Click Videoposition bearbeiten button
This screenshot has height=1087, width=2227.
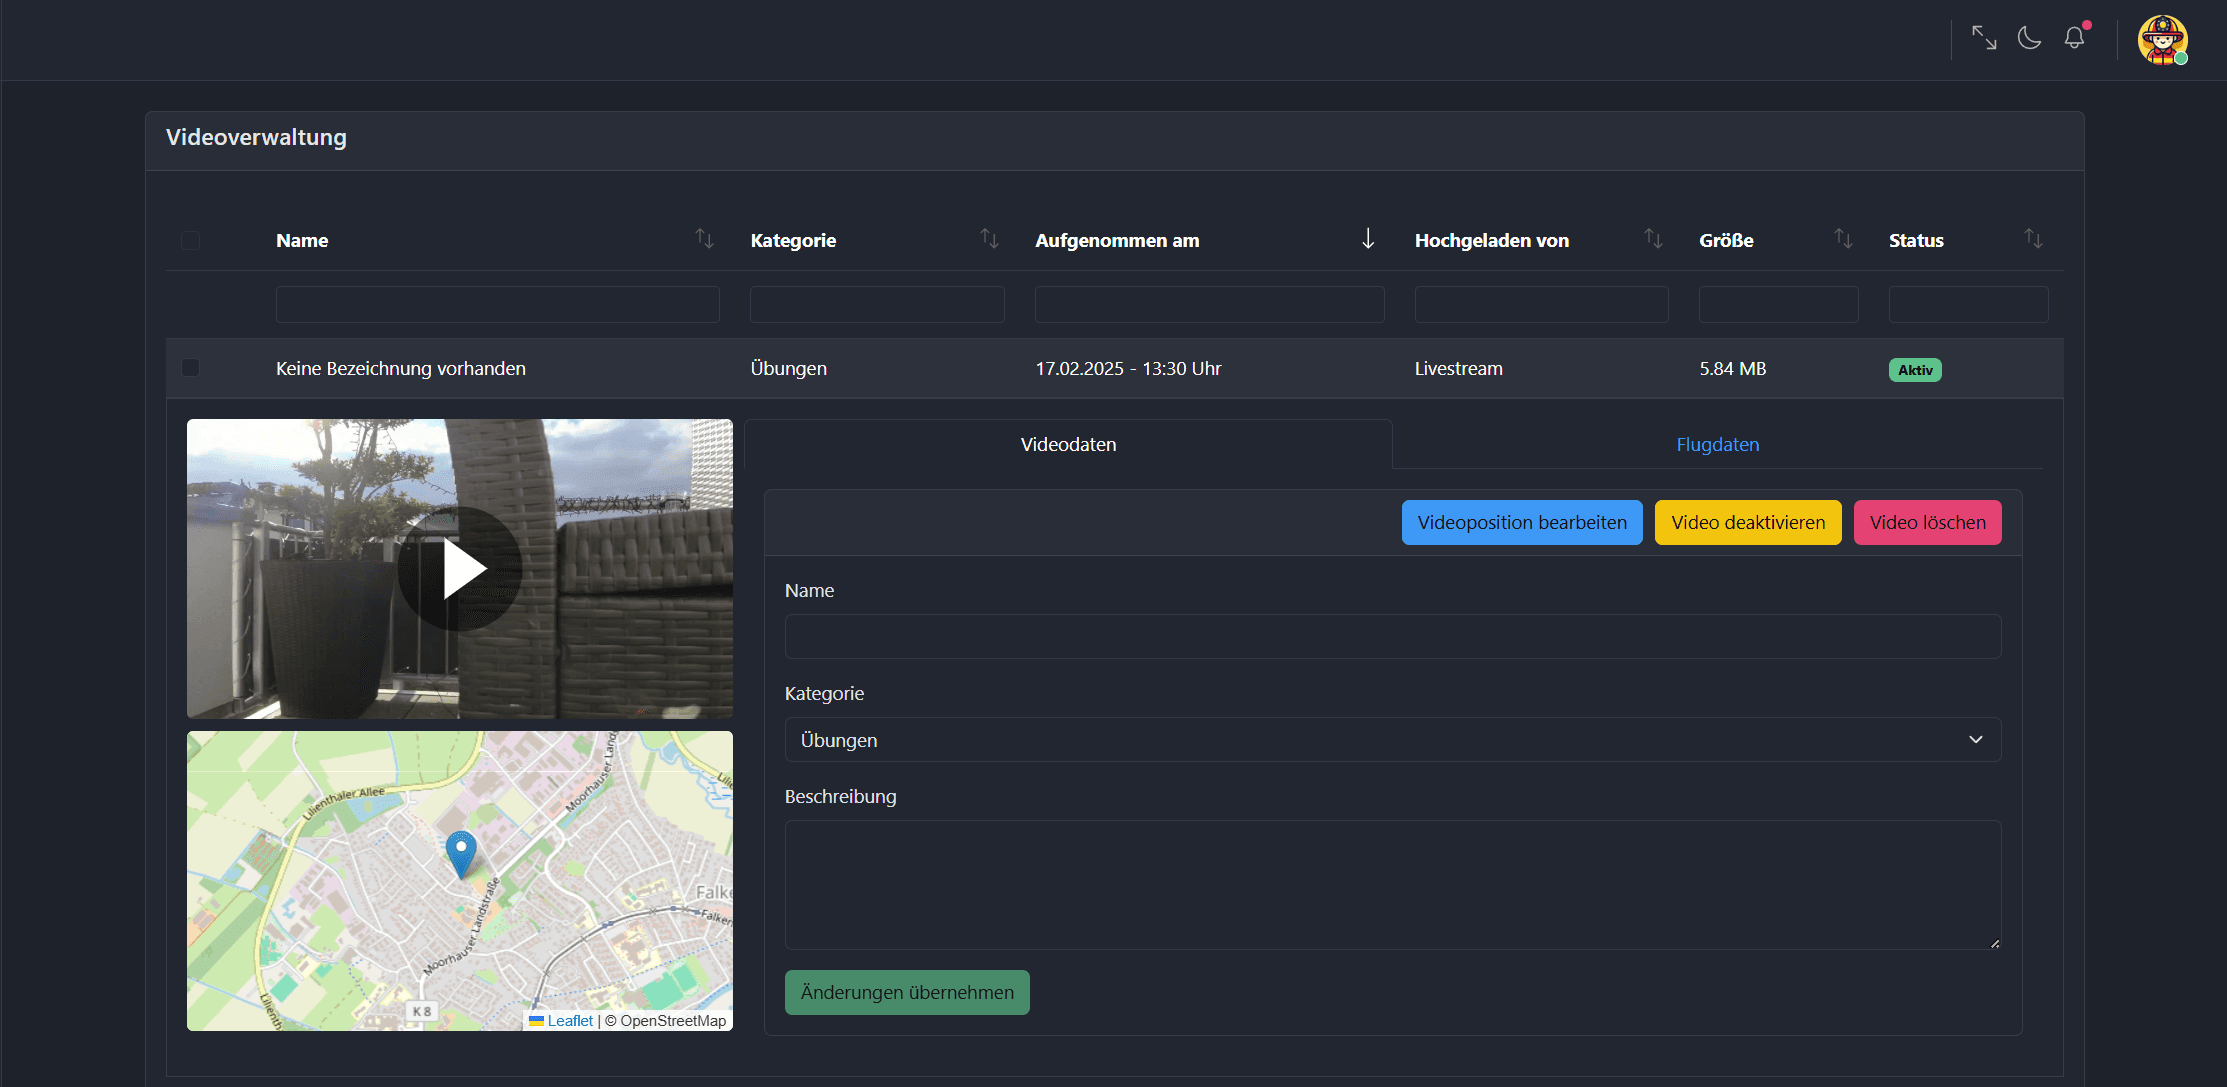click(1521, 523)
